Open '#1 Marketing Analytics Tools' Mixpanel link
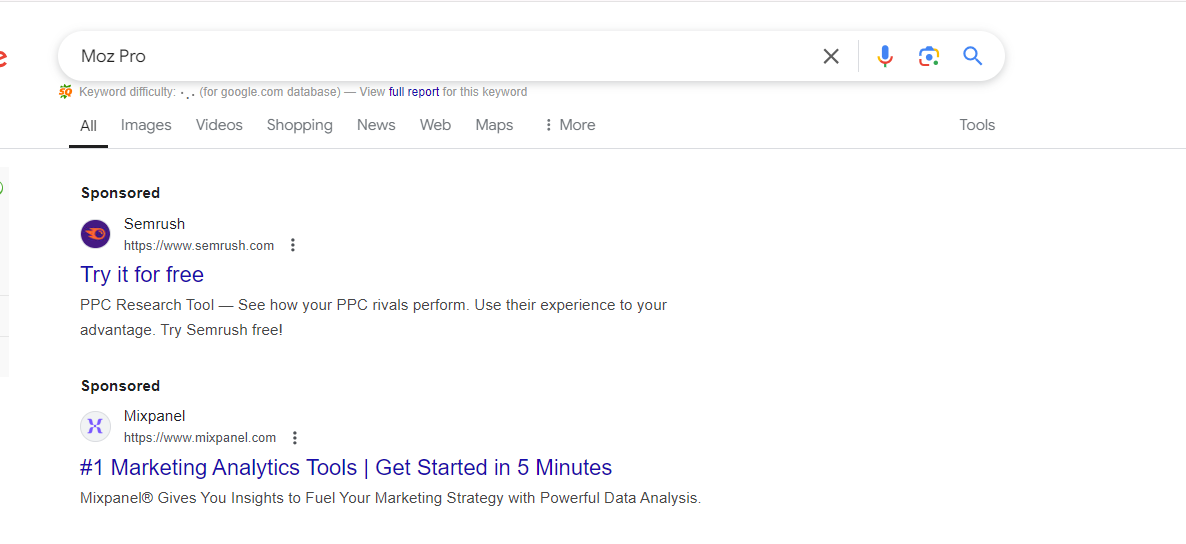This screenshot has height=544, width=1186. [346, 467]
